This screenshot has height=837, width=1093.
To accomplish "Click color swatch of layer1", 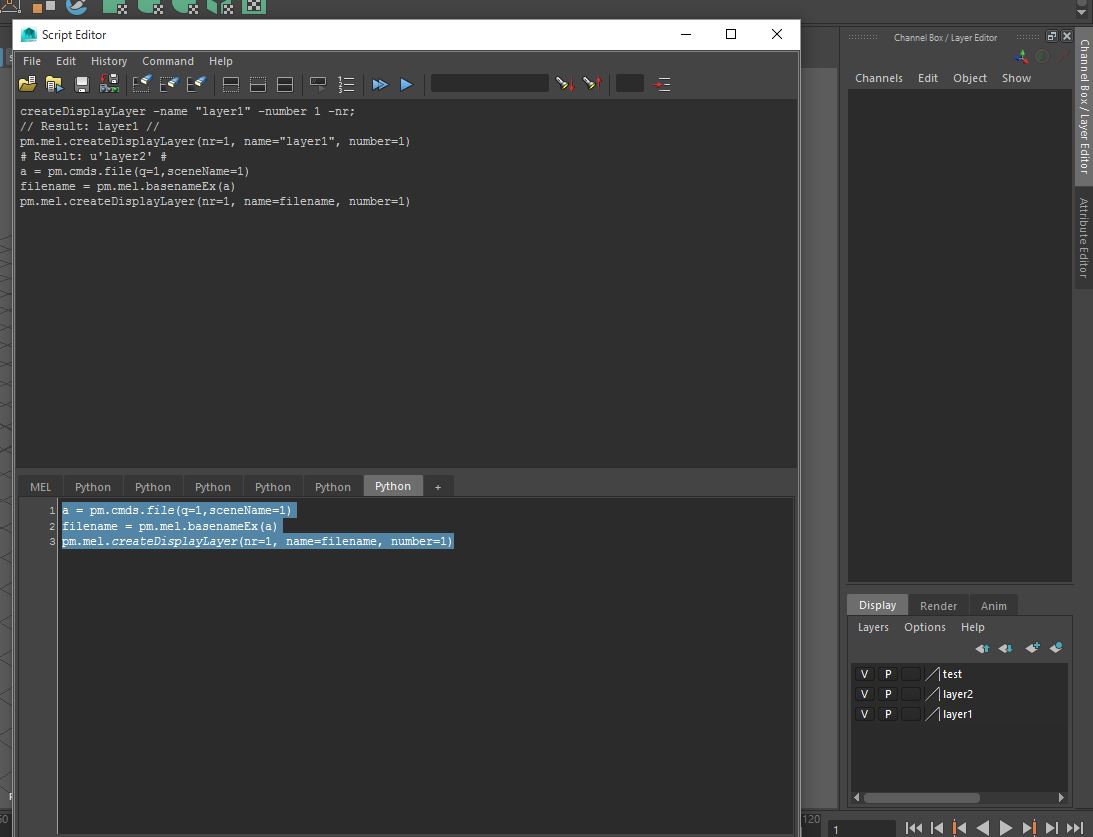I will [x=932, y=714].
